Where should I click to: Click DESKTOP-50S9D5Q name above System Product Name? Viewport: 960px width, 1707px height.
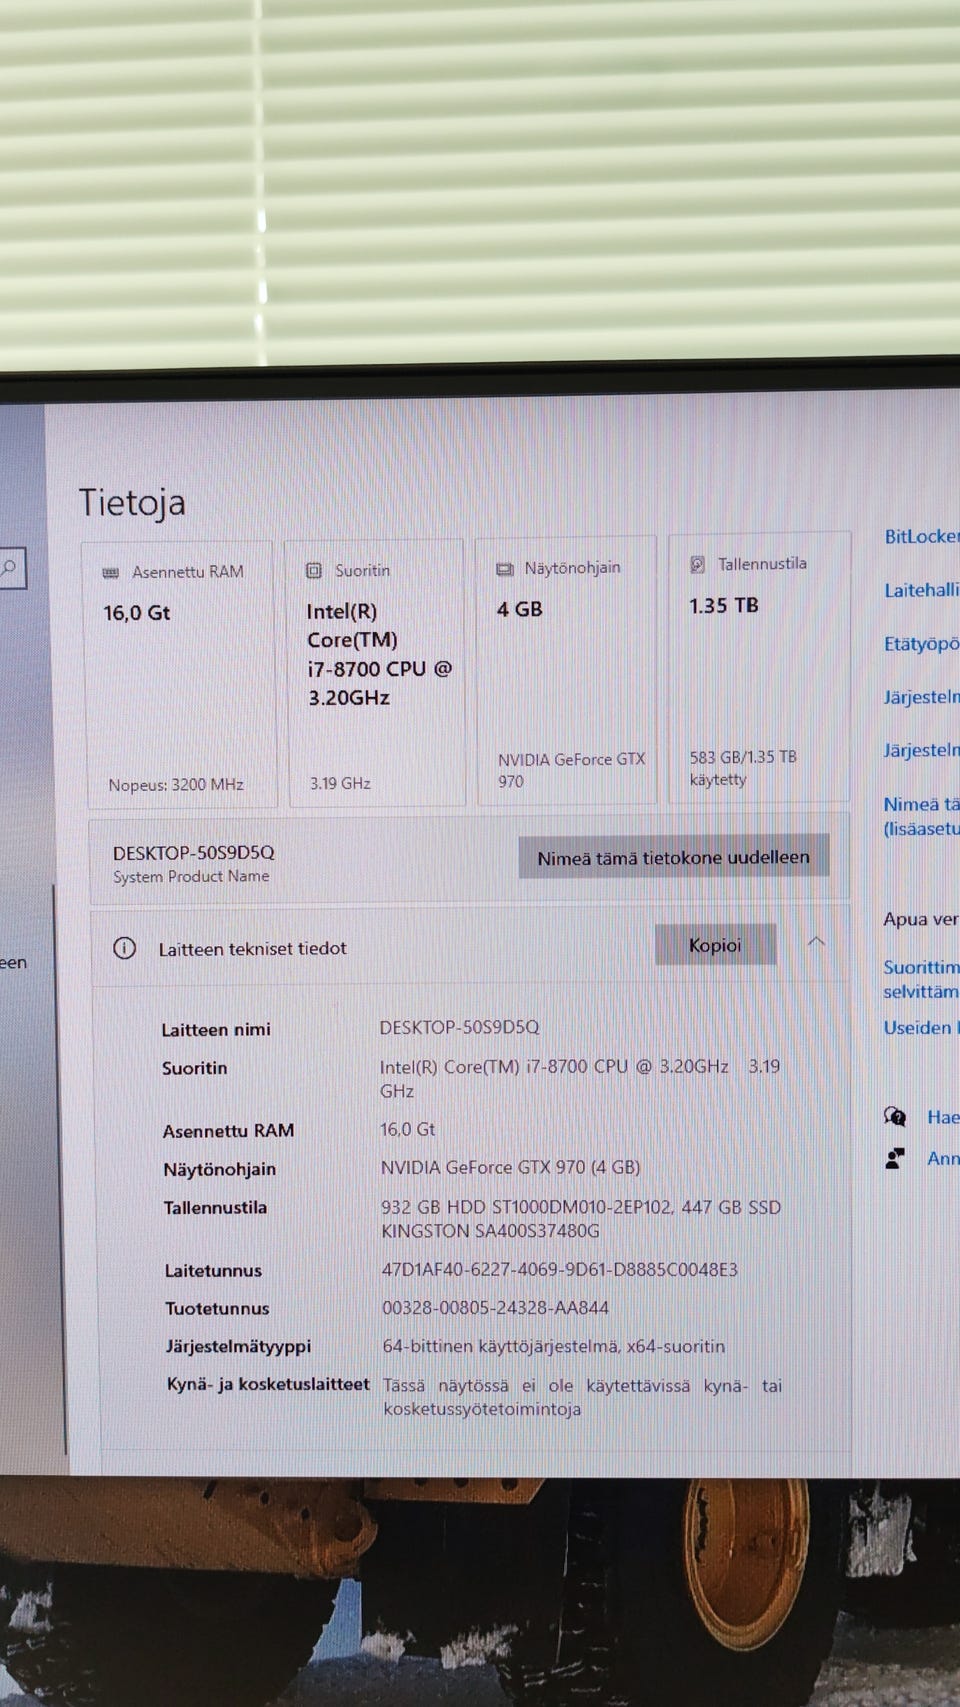pos(193,853)
